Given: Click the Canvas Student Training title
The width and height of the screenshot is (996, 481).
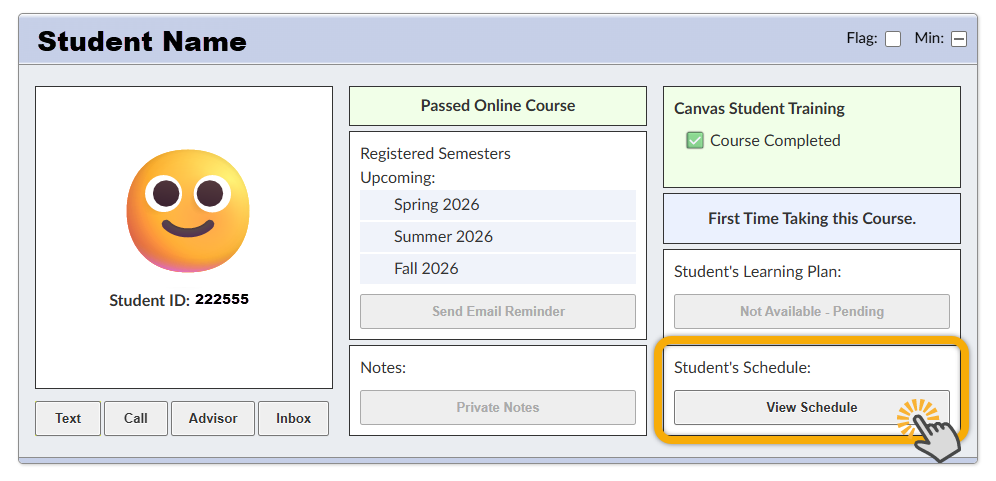Looking at the screenshot, I should click(759, 109).
